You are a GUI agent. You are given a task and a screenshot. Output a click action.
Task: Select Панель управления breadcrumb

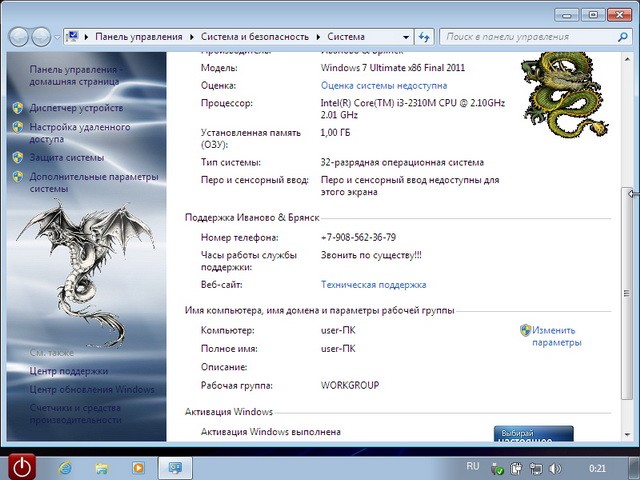pyautogui.click(x=139, y=37)
